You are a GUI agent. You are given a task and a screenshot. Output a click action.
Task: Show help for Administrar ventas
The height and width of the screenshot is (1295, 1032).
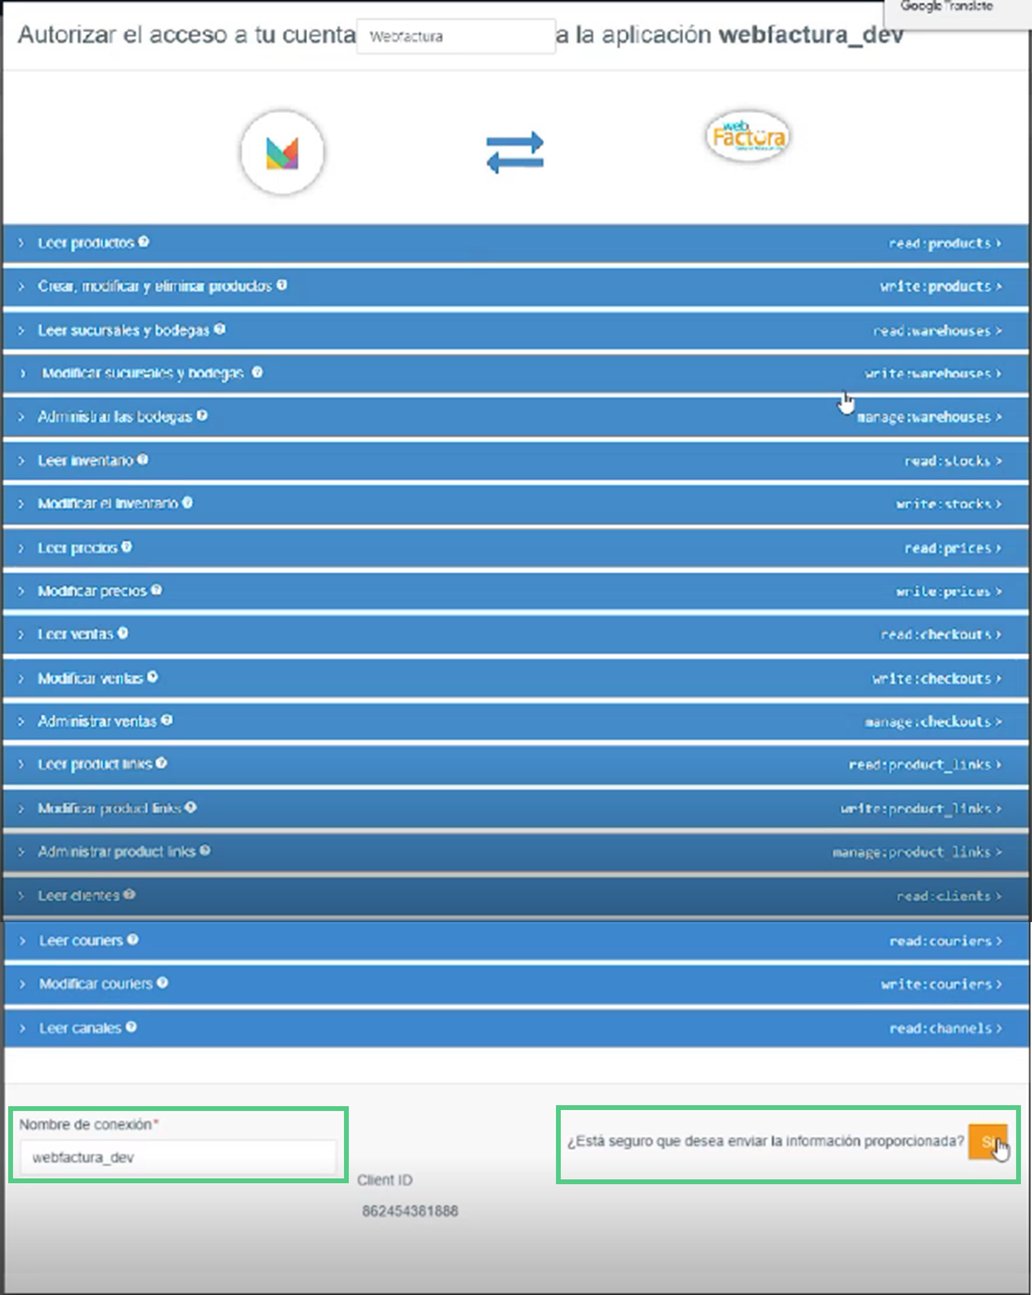point(167,720)
